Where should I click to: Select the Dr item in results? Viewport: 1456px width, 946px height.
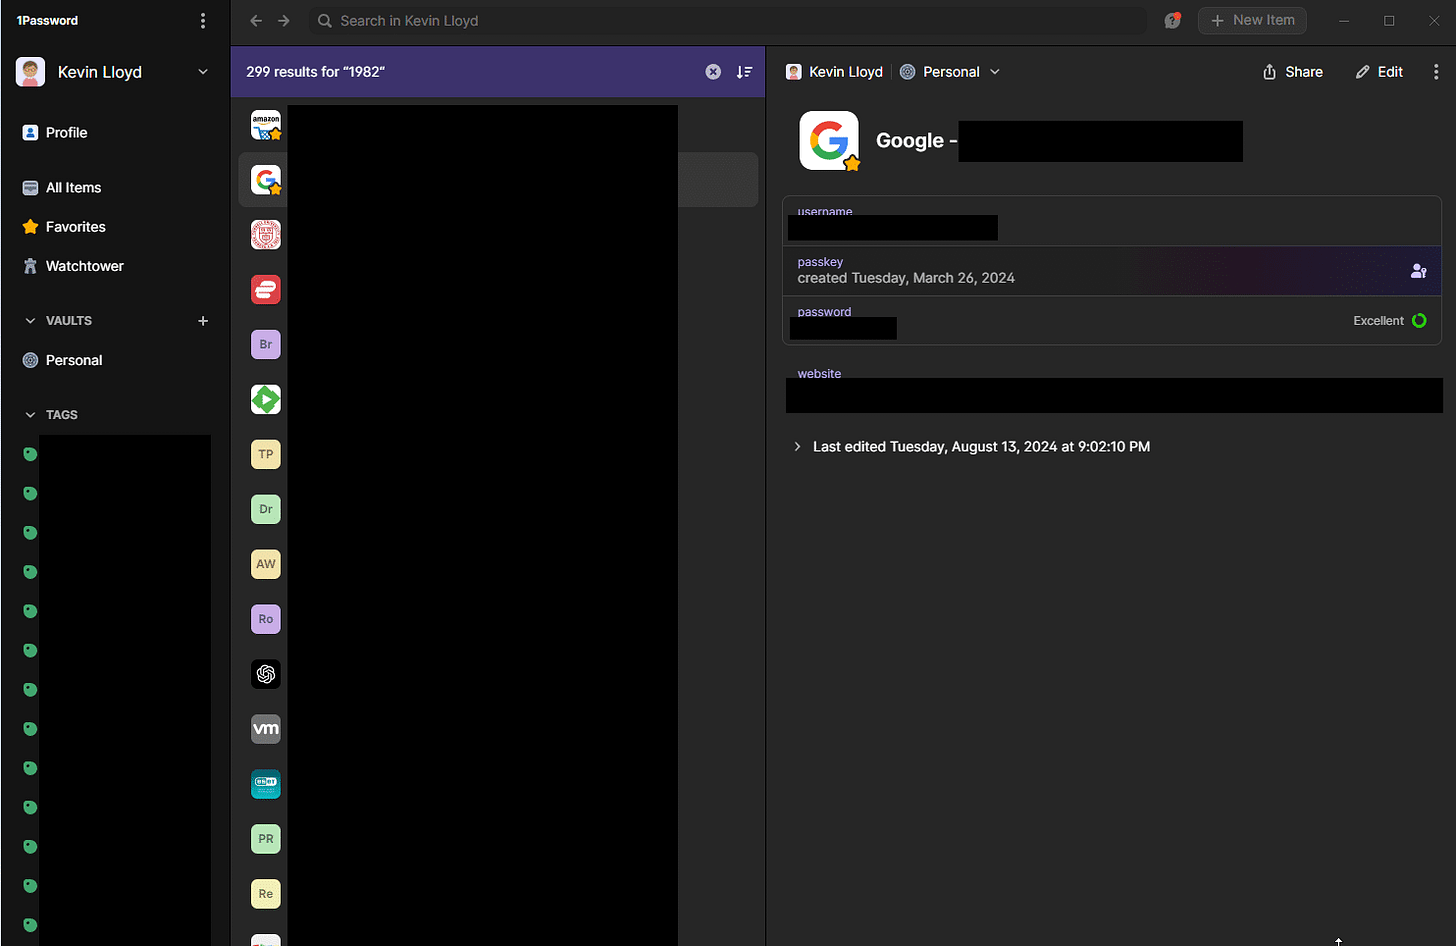[266, 510]
